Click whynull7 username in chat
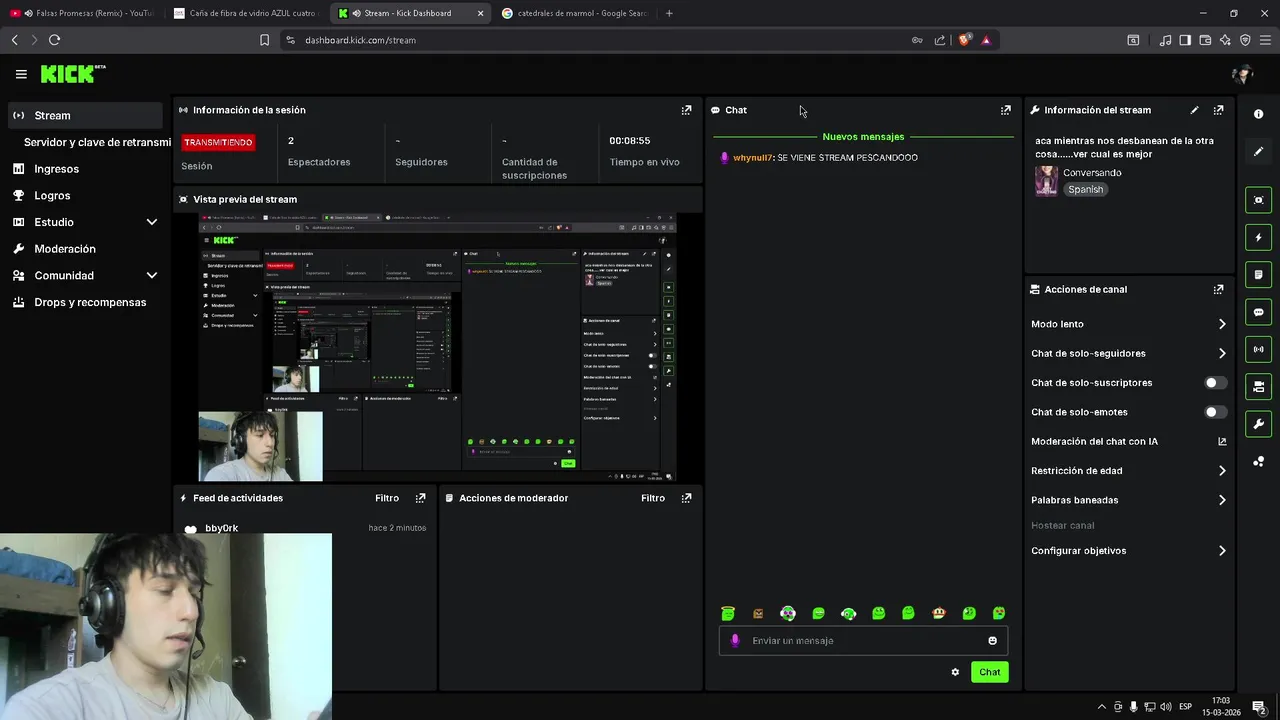This screenshot has height=720, width=1280. tap(753, 158)
